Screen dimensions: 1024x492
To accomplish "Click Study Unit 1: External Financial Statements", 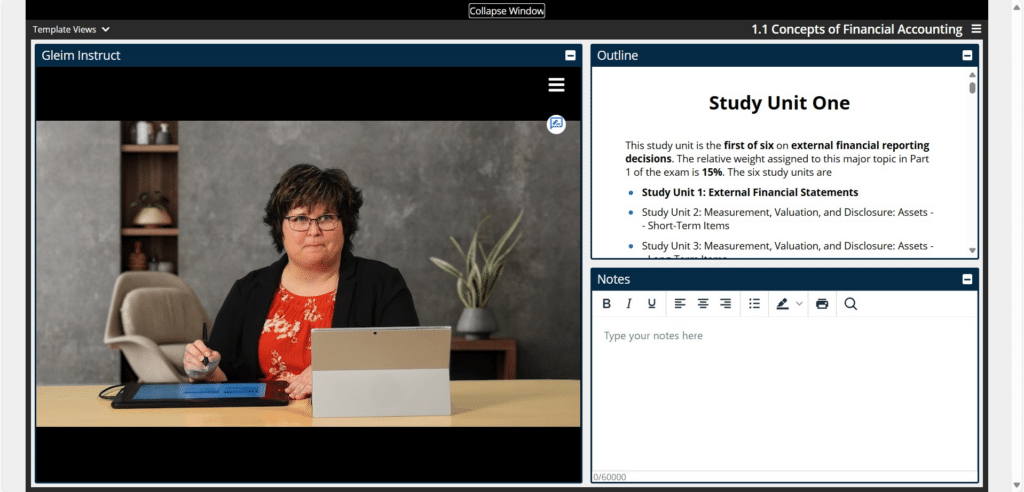I will click(x=750, y=193).
